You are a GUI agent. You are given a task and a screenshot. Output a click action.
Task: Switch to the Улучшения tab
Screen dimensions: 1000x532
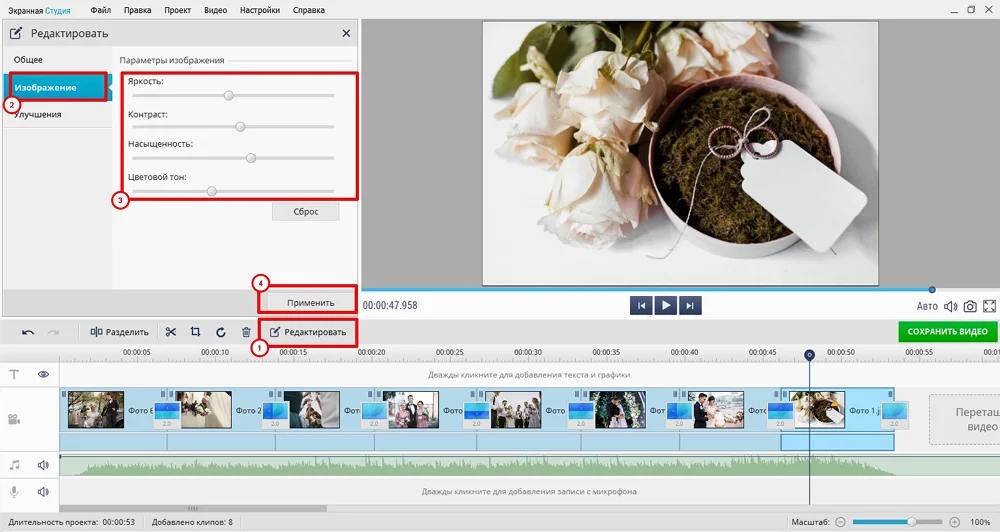tap(38, 114)
